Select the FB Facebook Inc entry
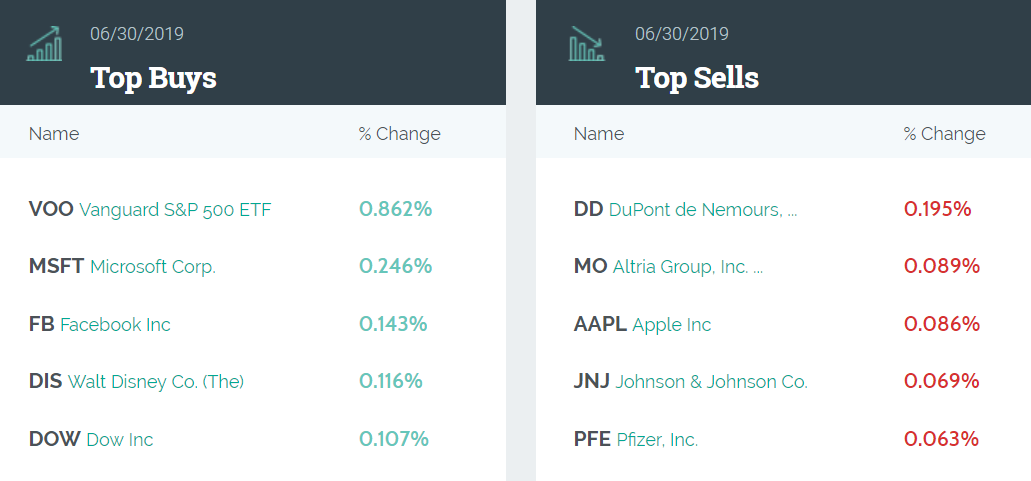This screenshot has height=481, width=1031. click(x=100, y=324)
